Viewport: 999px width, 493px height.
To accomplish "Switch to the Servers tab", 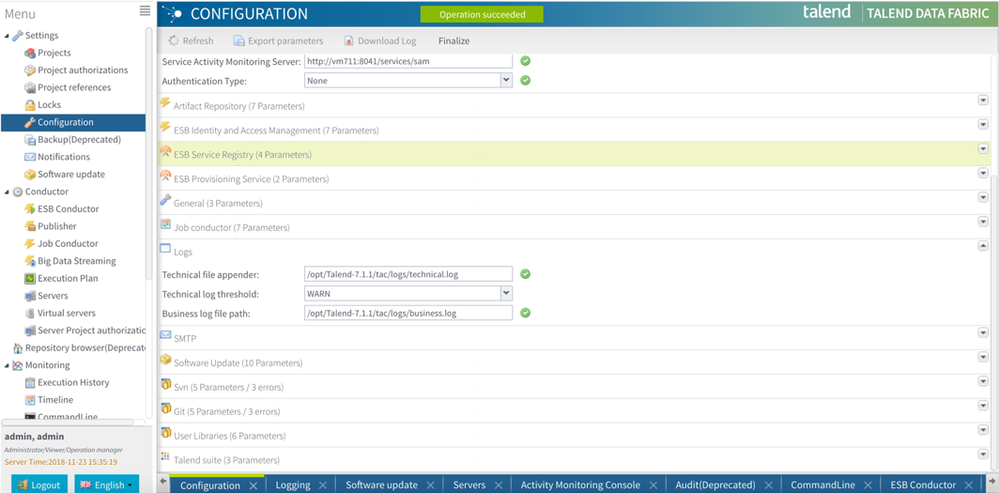I will pyautogui.click(x=470, y=485).
